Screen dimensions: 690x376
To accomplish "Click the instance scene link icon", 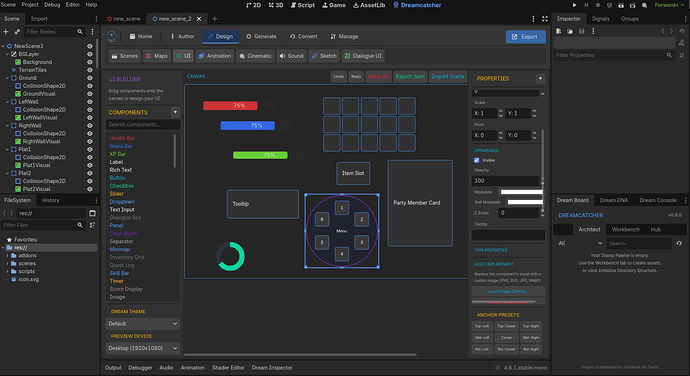I will 17,32.
